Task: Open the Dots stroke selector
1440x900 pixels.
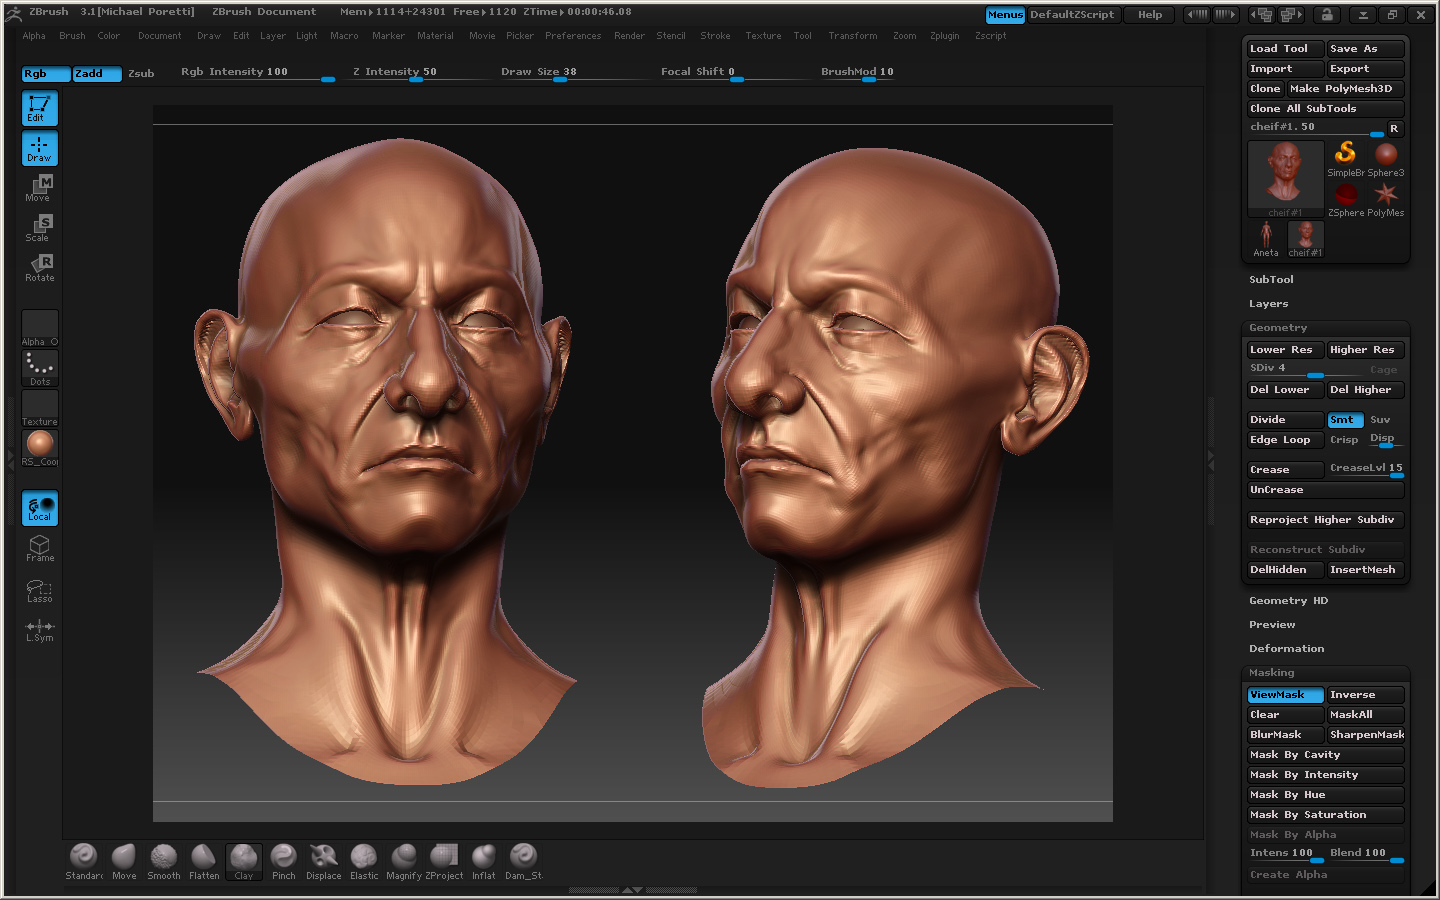Action: pos(40,368)
